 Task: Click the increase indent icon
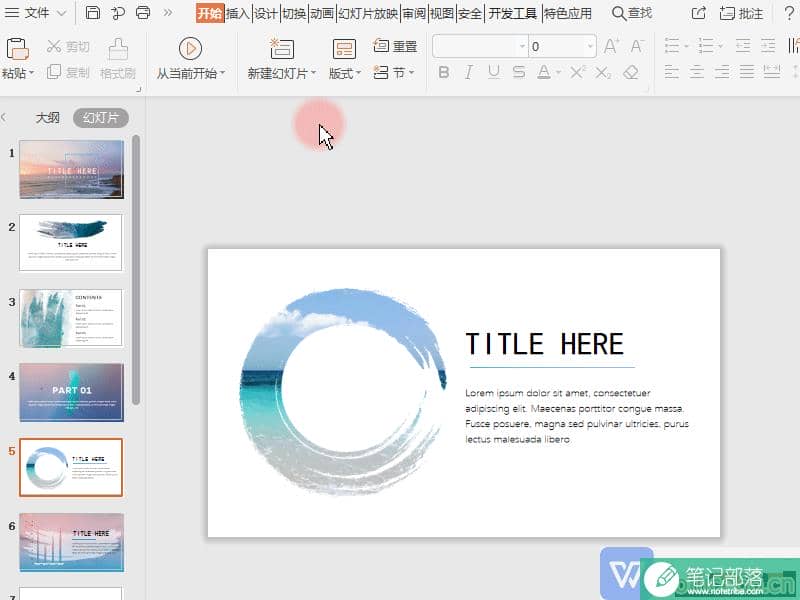point(768,46)
